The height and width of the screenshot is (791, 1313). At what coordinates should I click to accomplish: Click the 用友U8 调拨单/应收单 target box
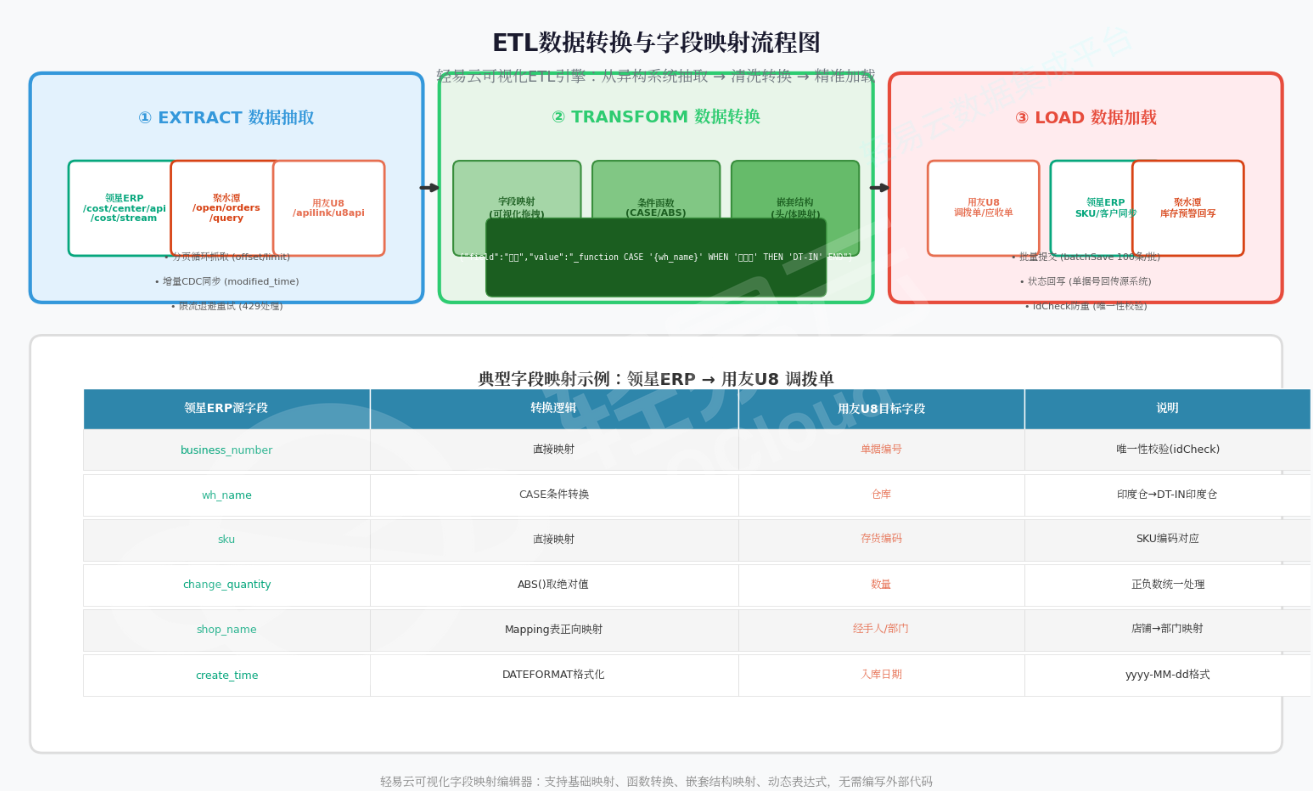pos(983,208)
